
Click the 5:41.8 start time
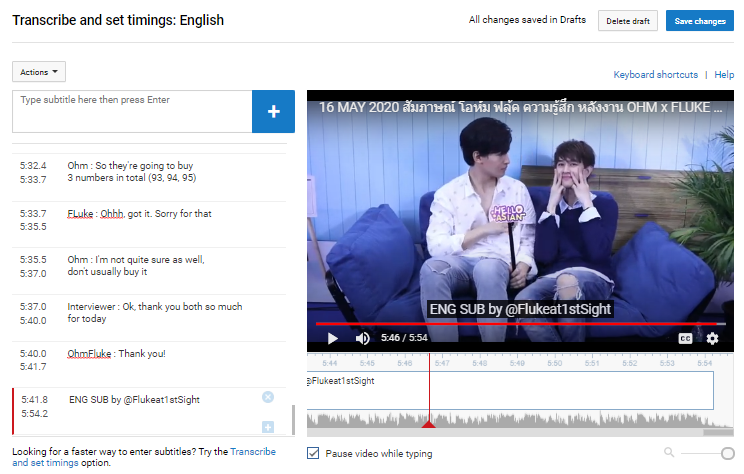[x=35, y=400]
